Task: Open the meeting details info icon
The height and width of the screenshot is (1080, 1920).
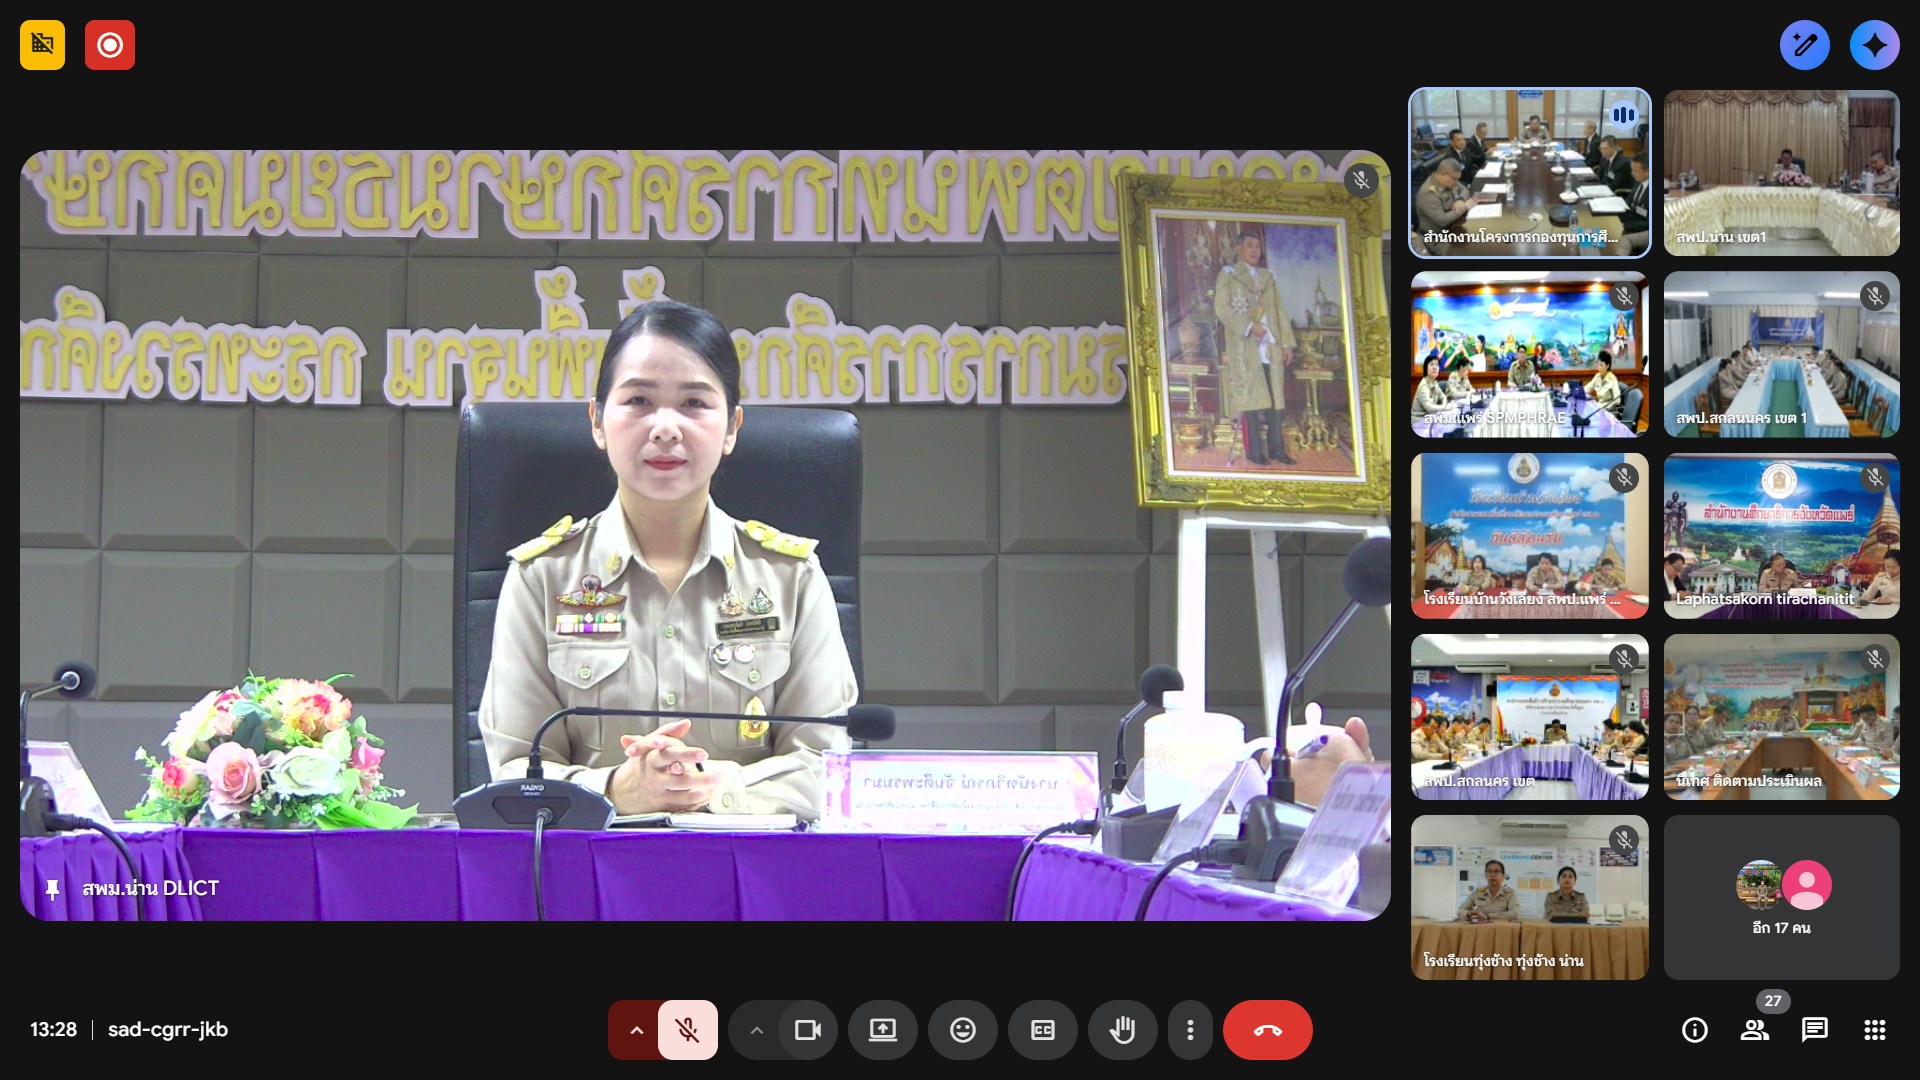Action: tap(1694, 1030)
